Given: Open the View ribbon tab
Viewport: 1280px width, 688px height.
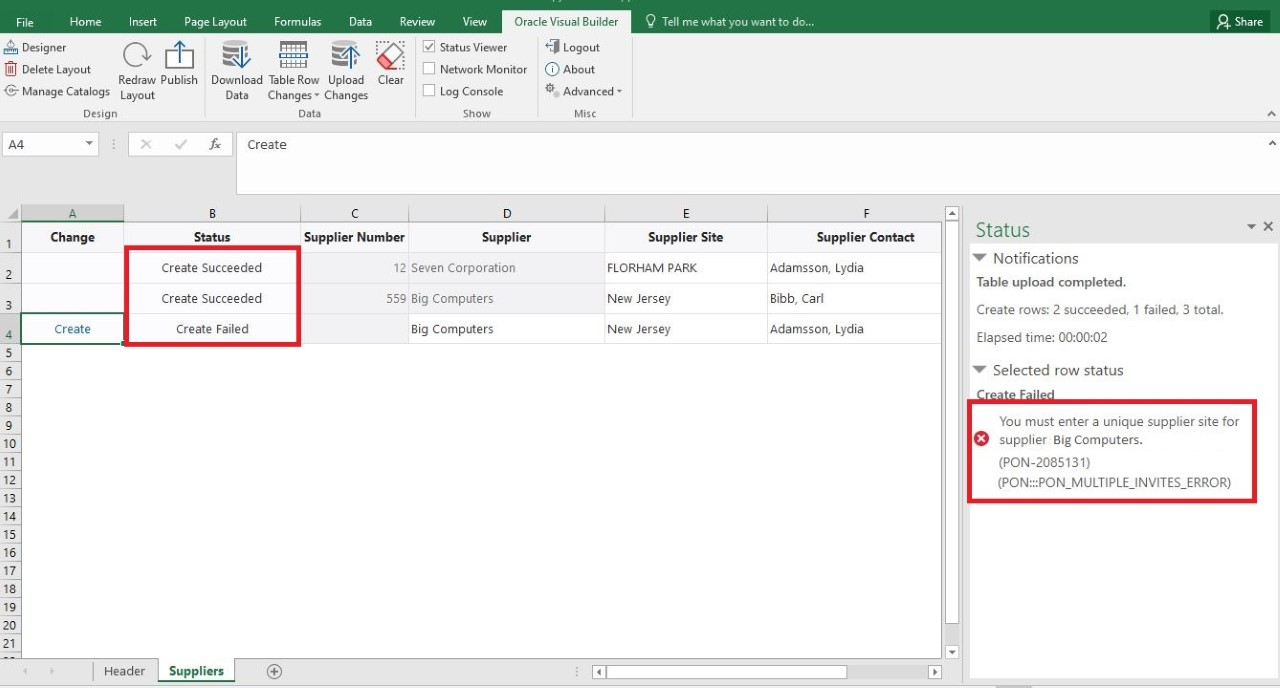Looking at the screenshot, I should point(475,21).
